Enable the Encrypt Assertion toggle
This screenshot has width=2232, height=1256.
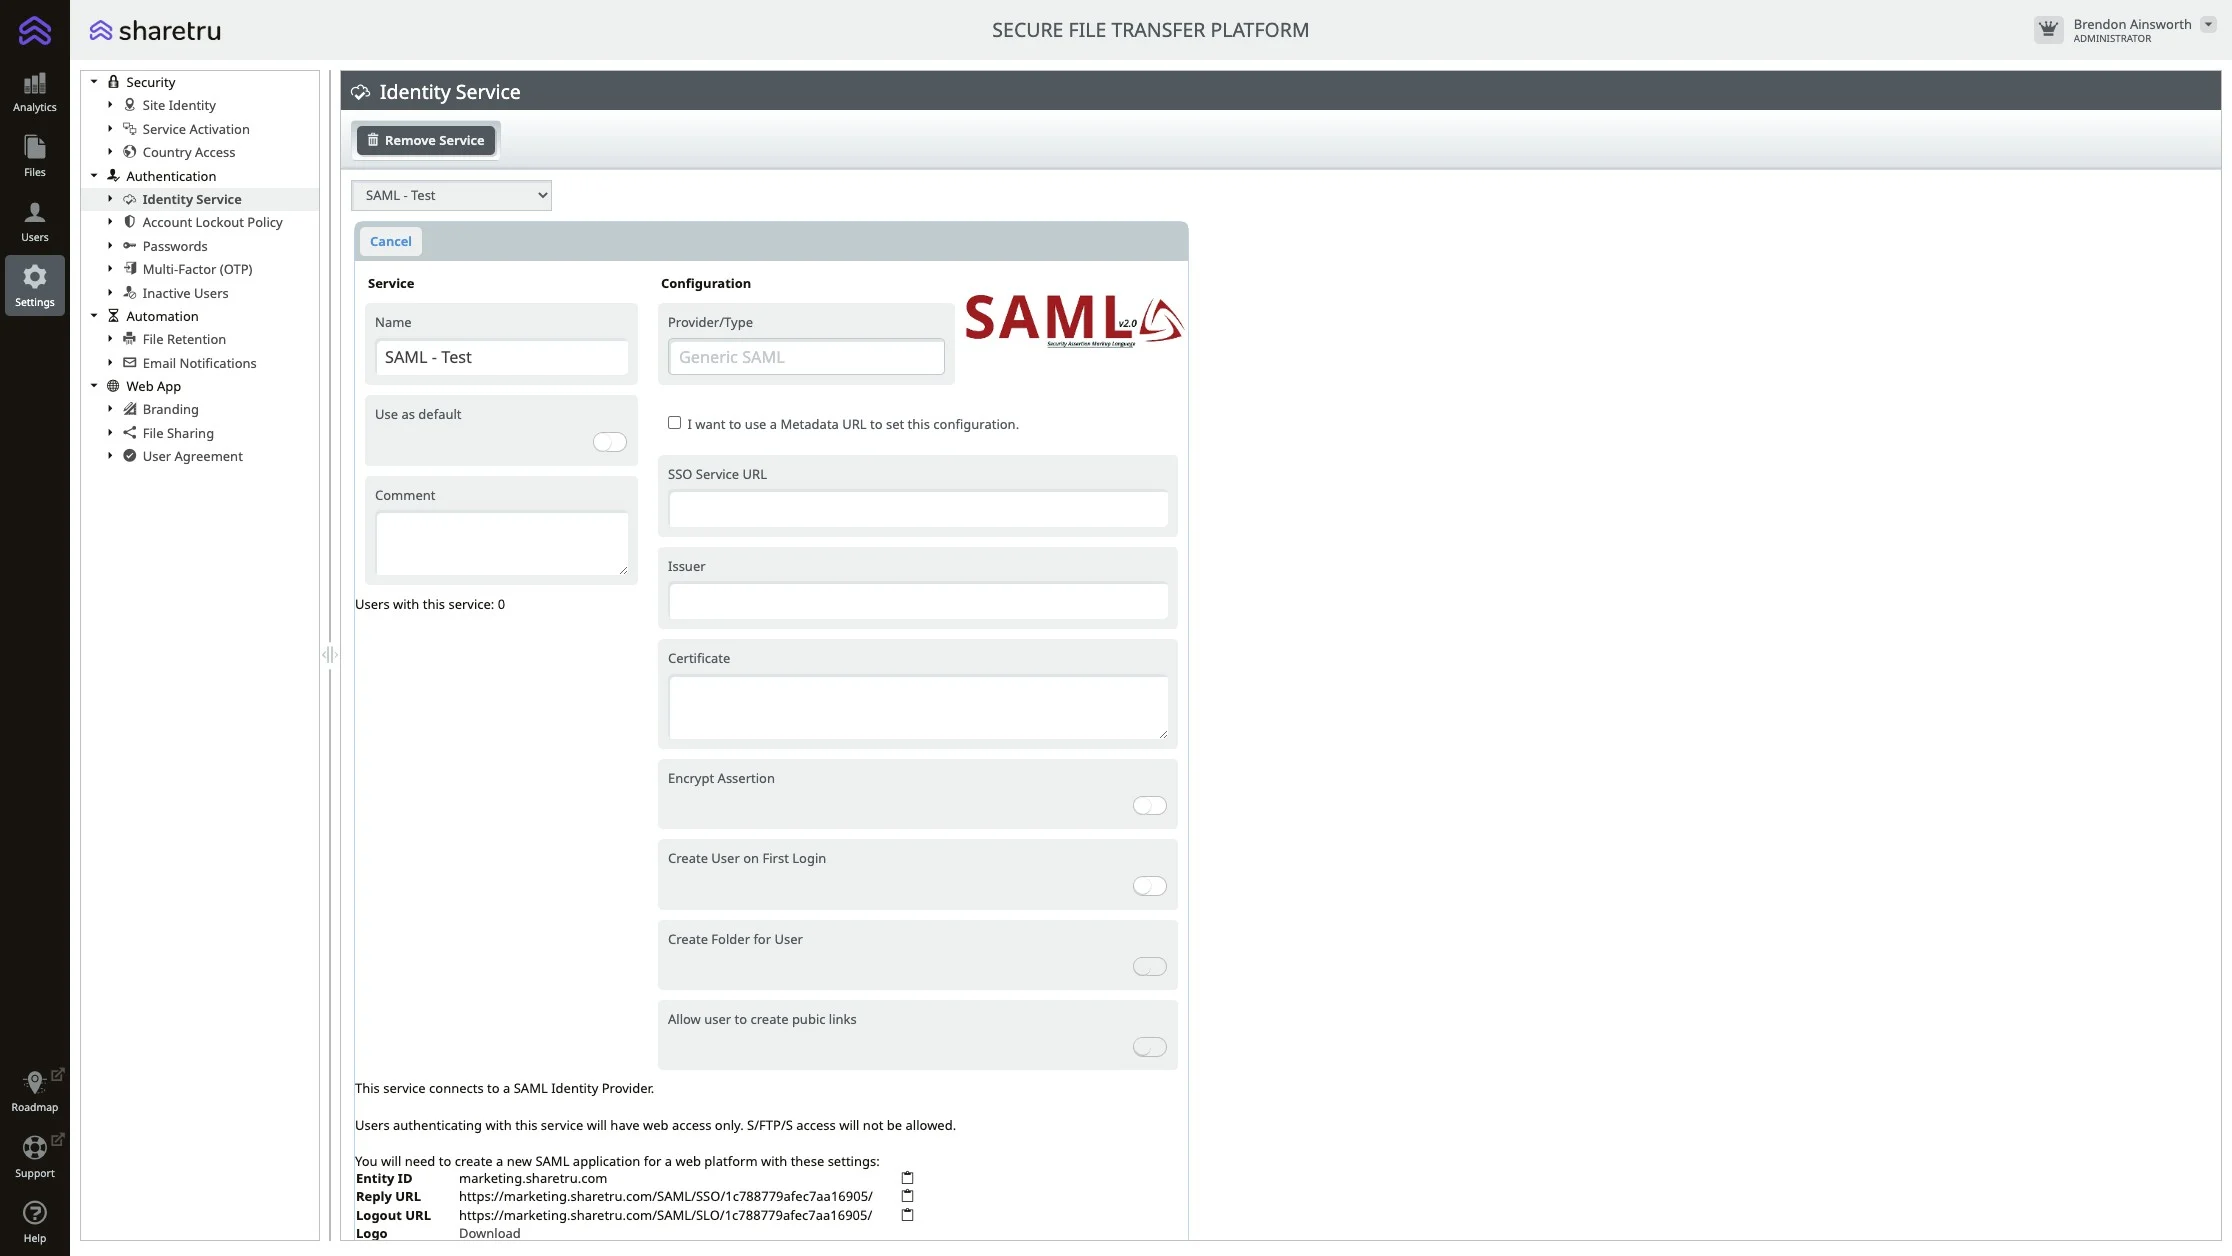tap(1149, 806)
